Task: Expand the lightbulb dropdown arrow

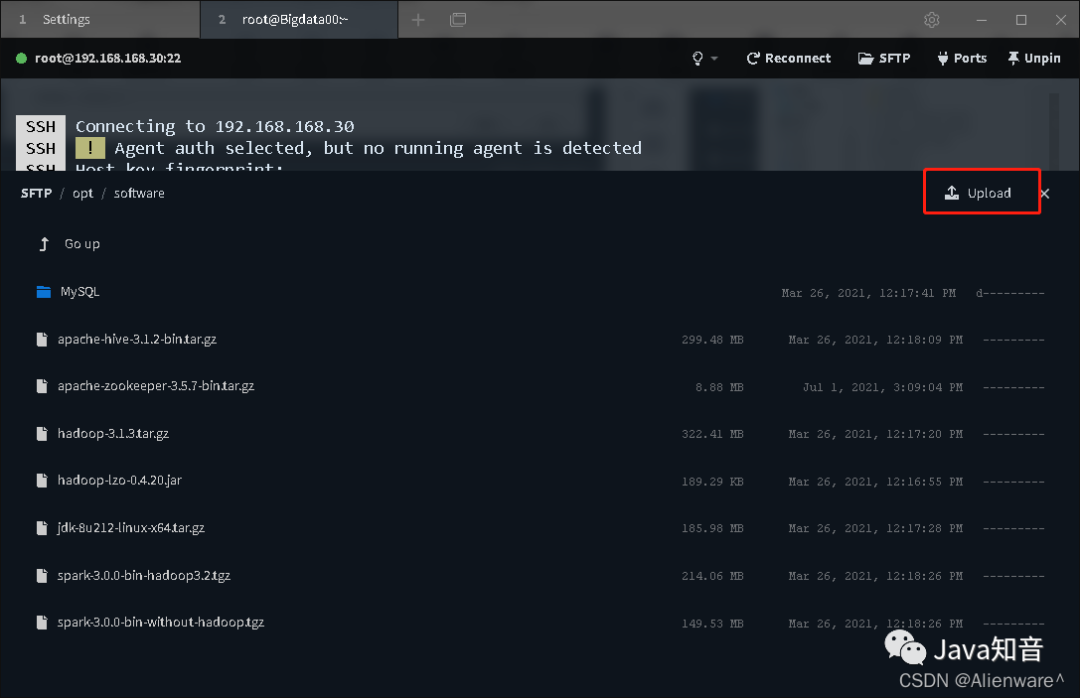Action: [x=714, y=59]
